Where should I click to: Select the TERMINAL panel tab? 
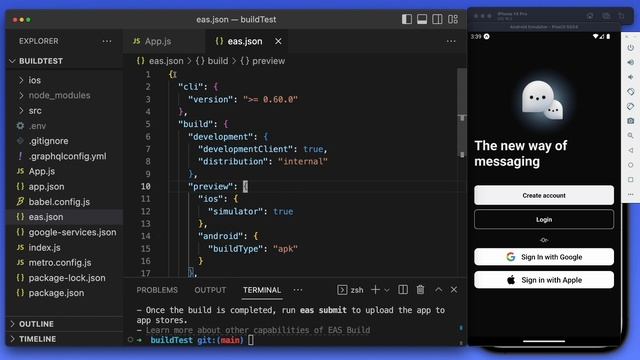[262, 290]
